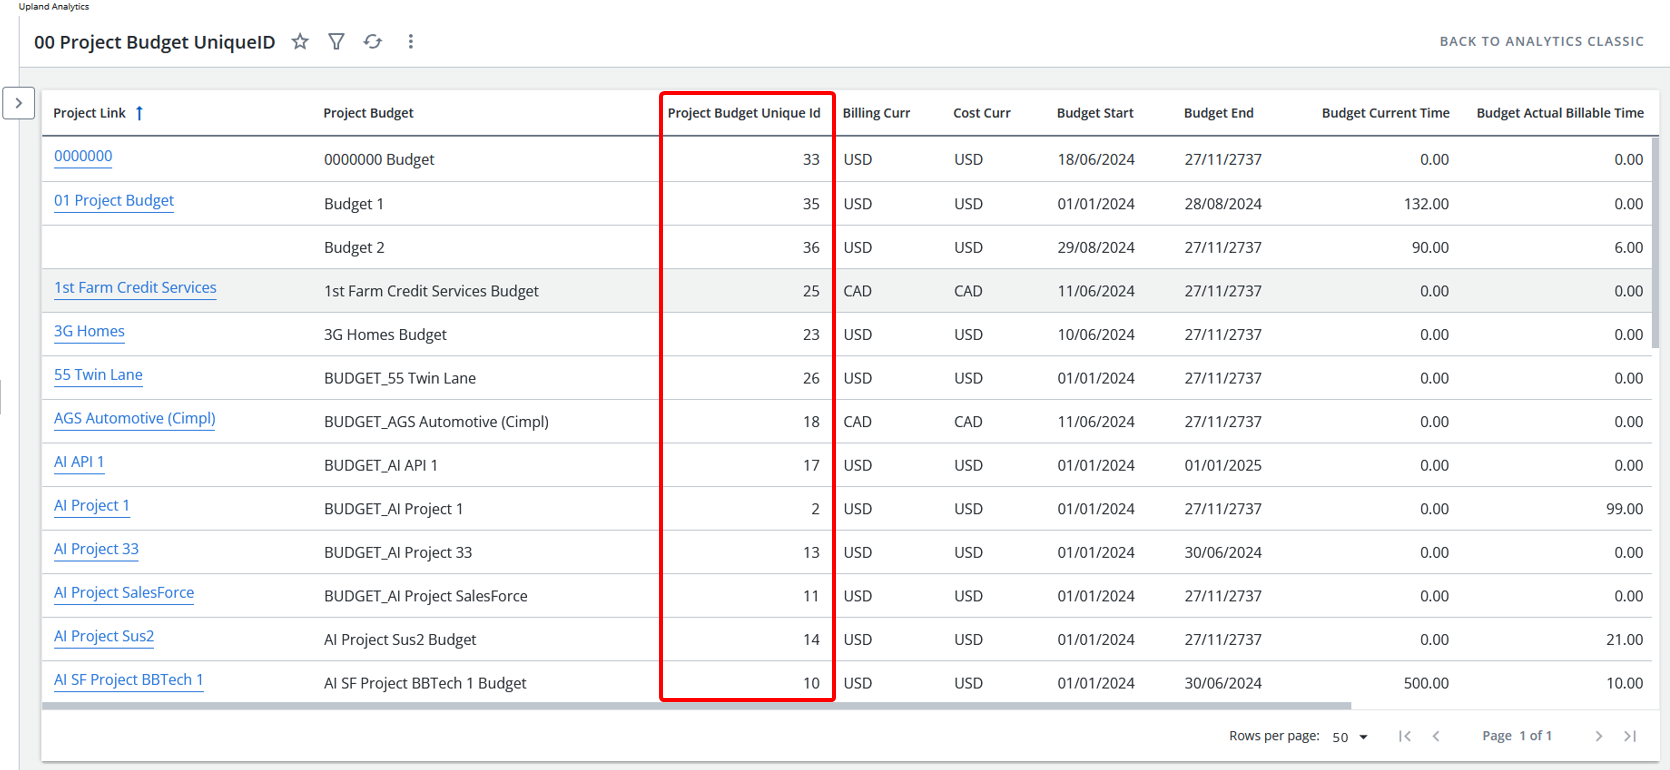Expand the left side panel arrow

pos(19,103)
